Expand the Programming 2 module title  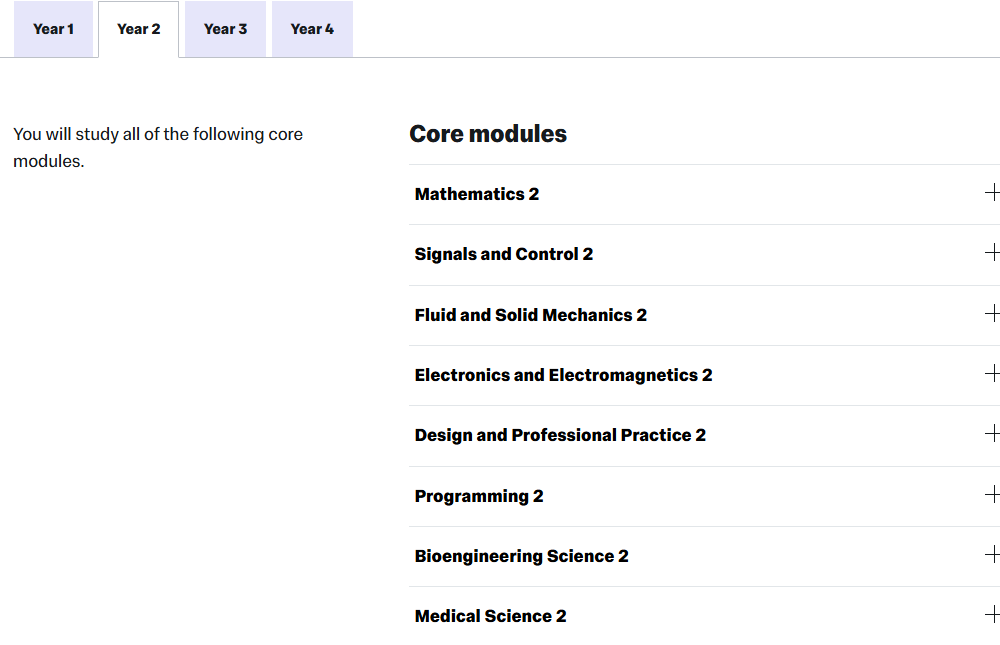pyautogui.click(x=479, y=496)
